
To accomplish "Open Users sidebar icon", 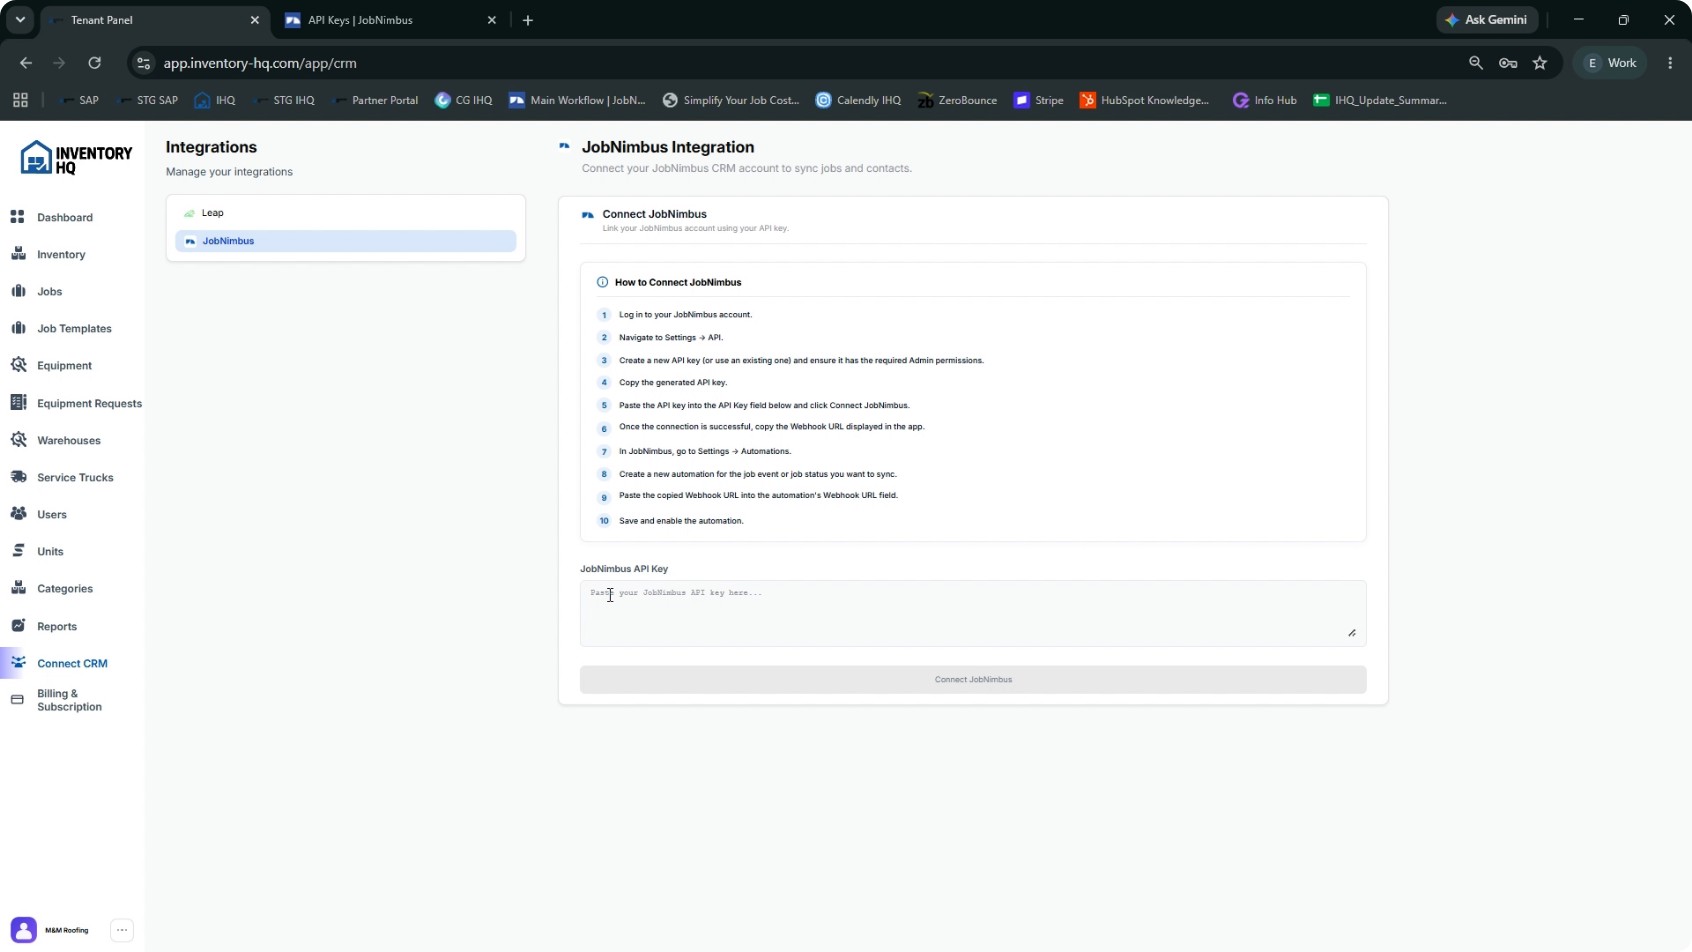I will 18,514.
